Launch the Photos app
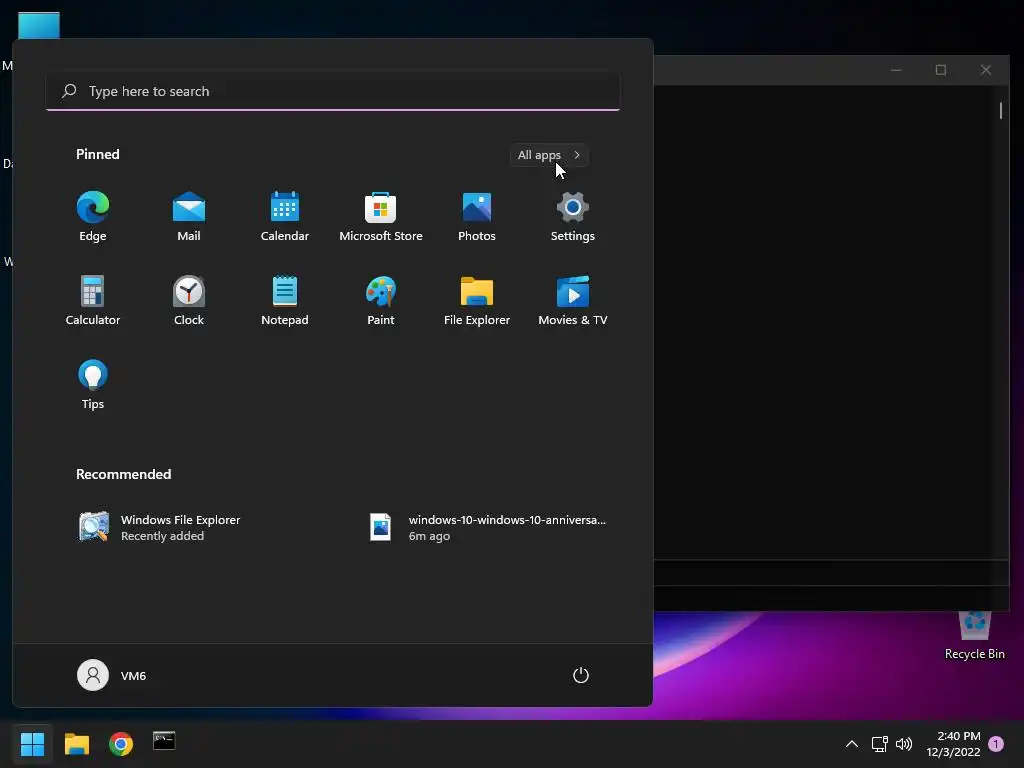Screen dimensions: 1024x768 pos(477,217)
